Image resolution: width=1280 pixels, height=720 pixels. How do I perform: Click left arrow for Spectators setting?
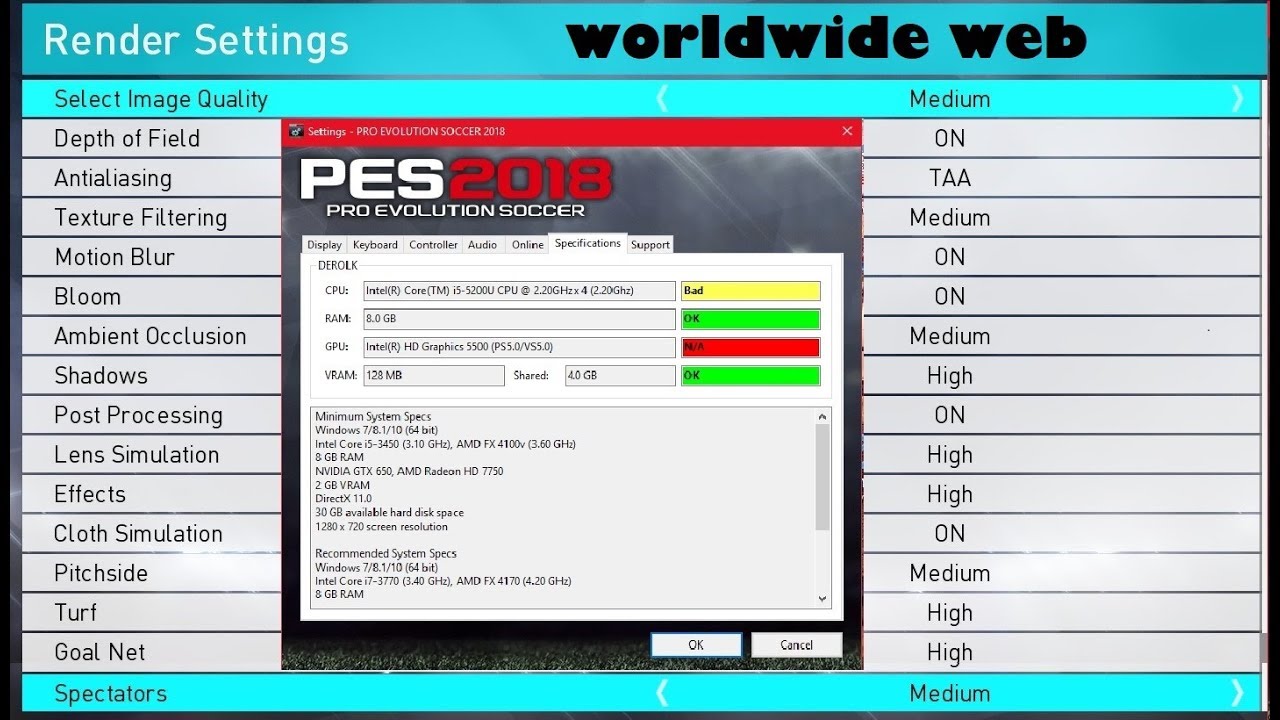pyautogui.click(x=662, y=692)
